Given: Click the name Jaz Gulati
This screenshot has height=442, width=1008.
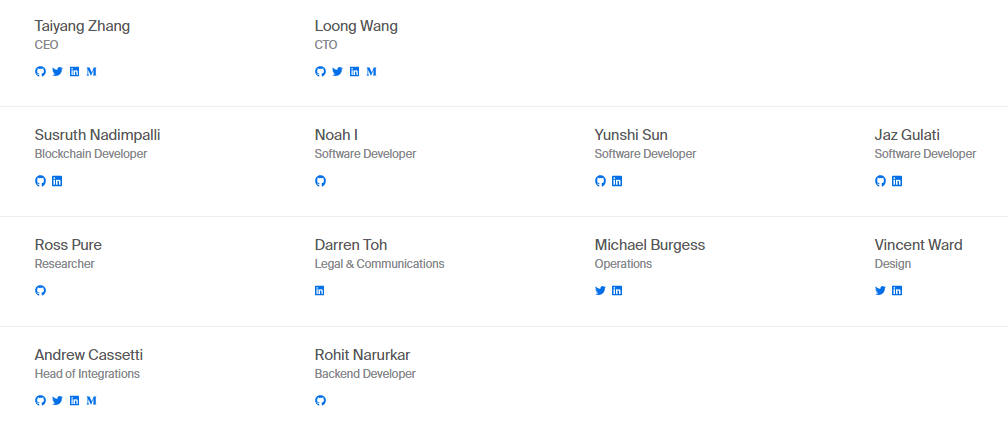Looking at the screenshot, I should (x=907, y=135).
